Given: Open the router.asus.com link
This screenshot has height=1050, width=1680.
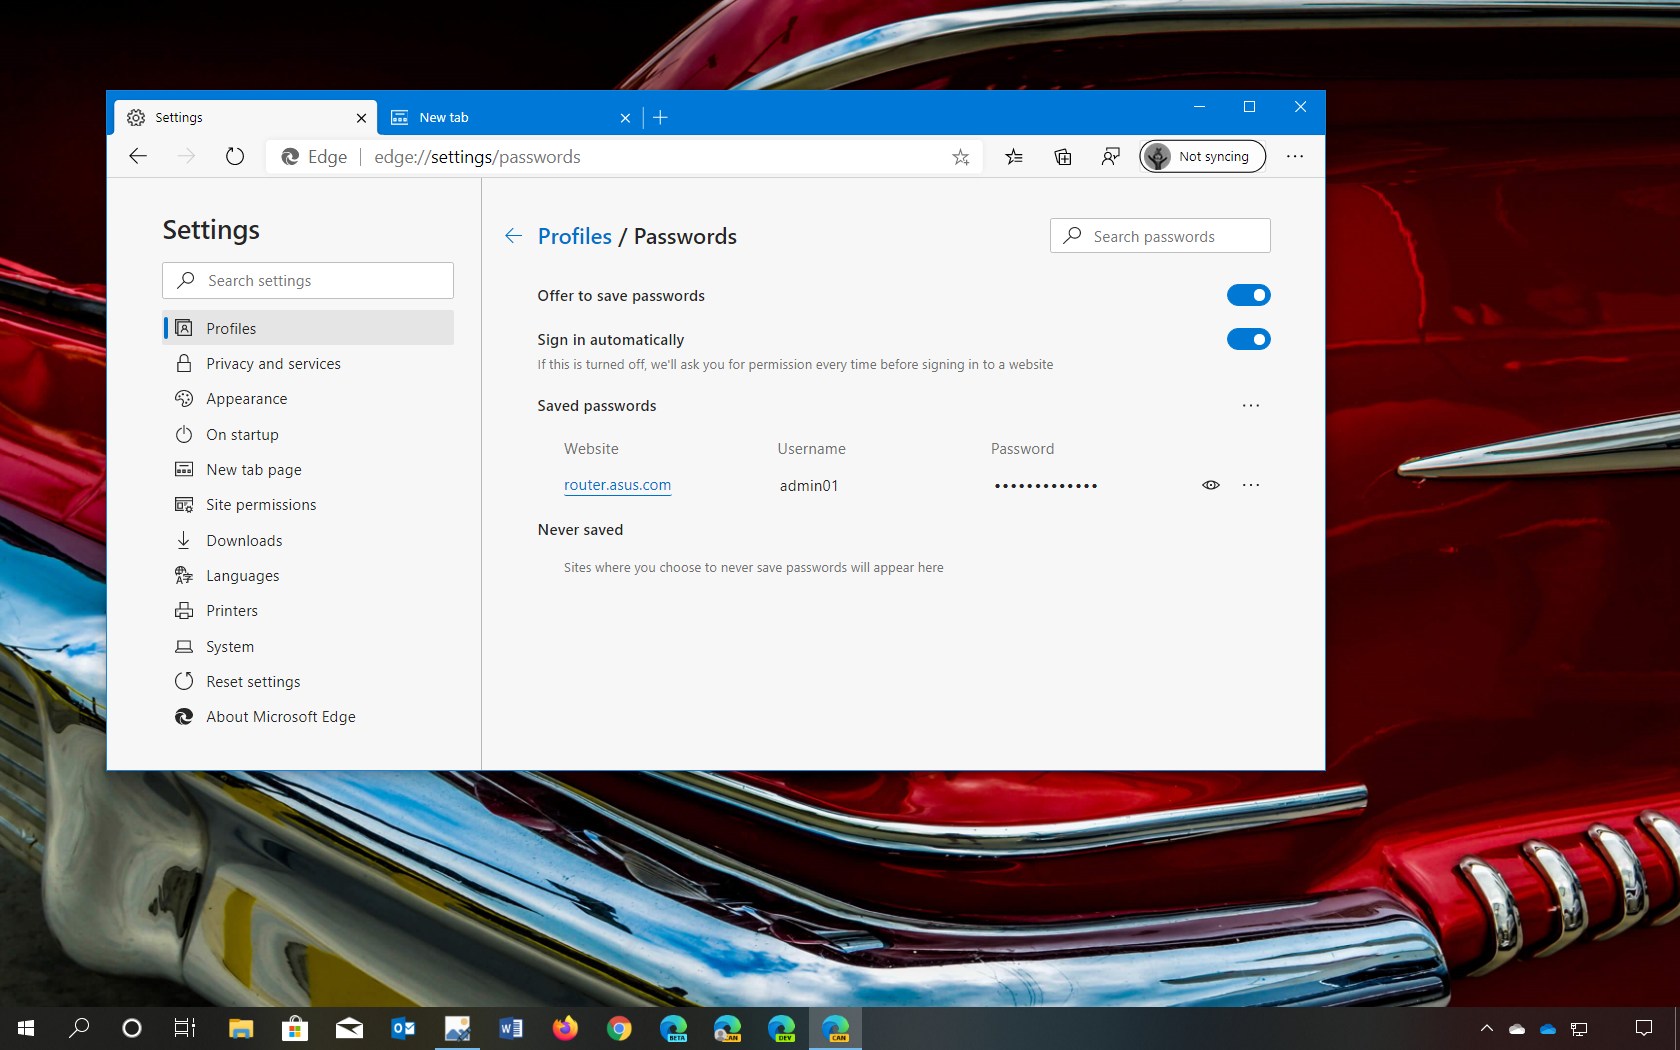Looking at the screenshot, I should (617, 485).
